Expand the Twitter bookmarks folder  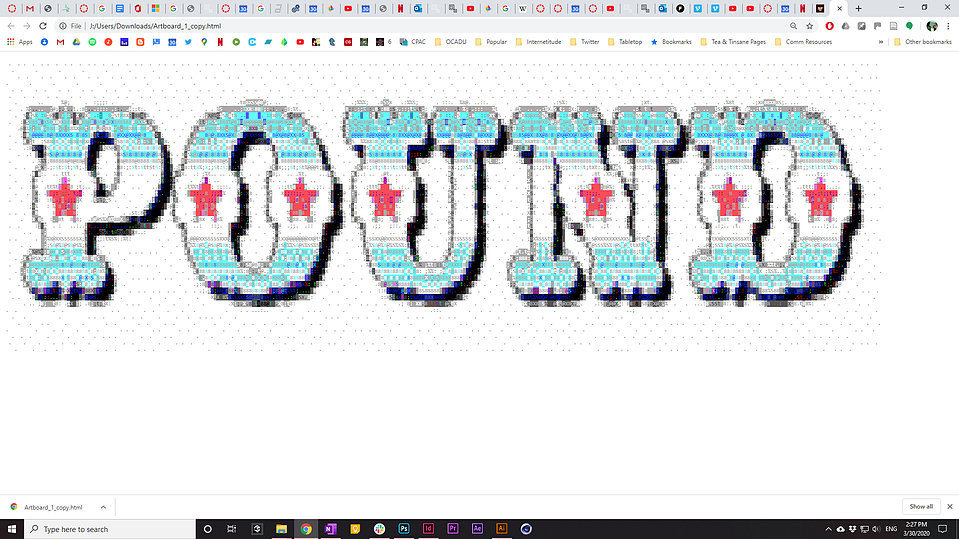584,42
